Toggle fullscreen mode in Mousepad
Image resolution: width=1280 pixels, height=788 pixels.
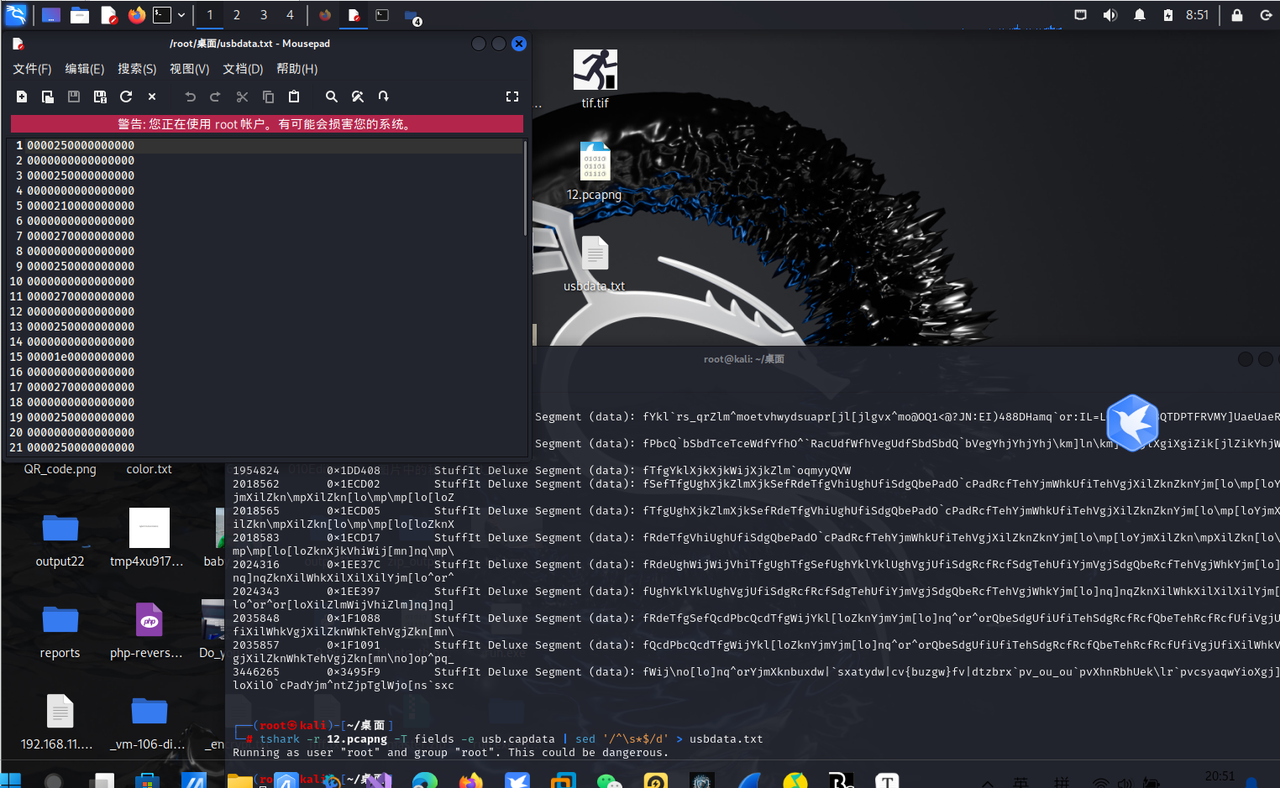point(512,96)
